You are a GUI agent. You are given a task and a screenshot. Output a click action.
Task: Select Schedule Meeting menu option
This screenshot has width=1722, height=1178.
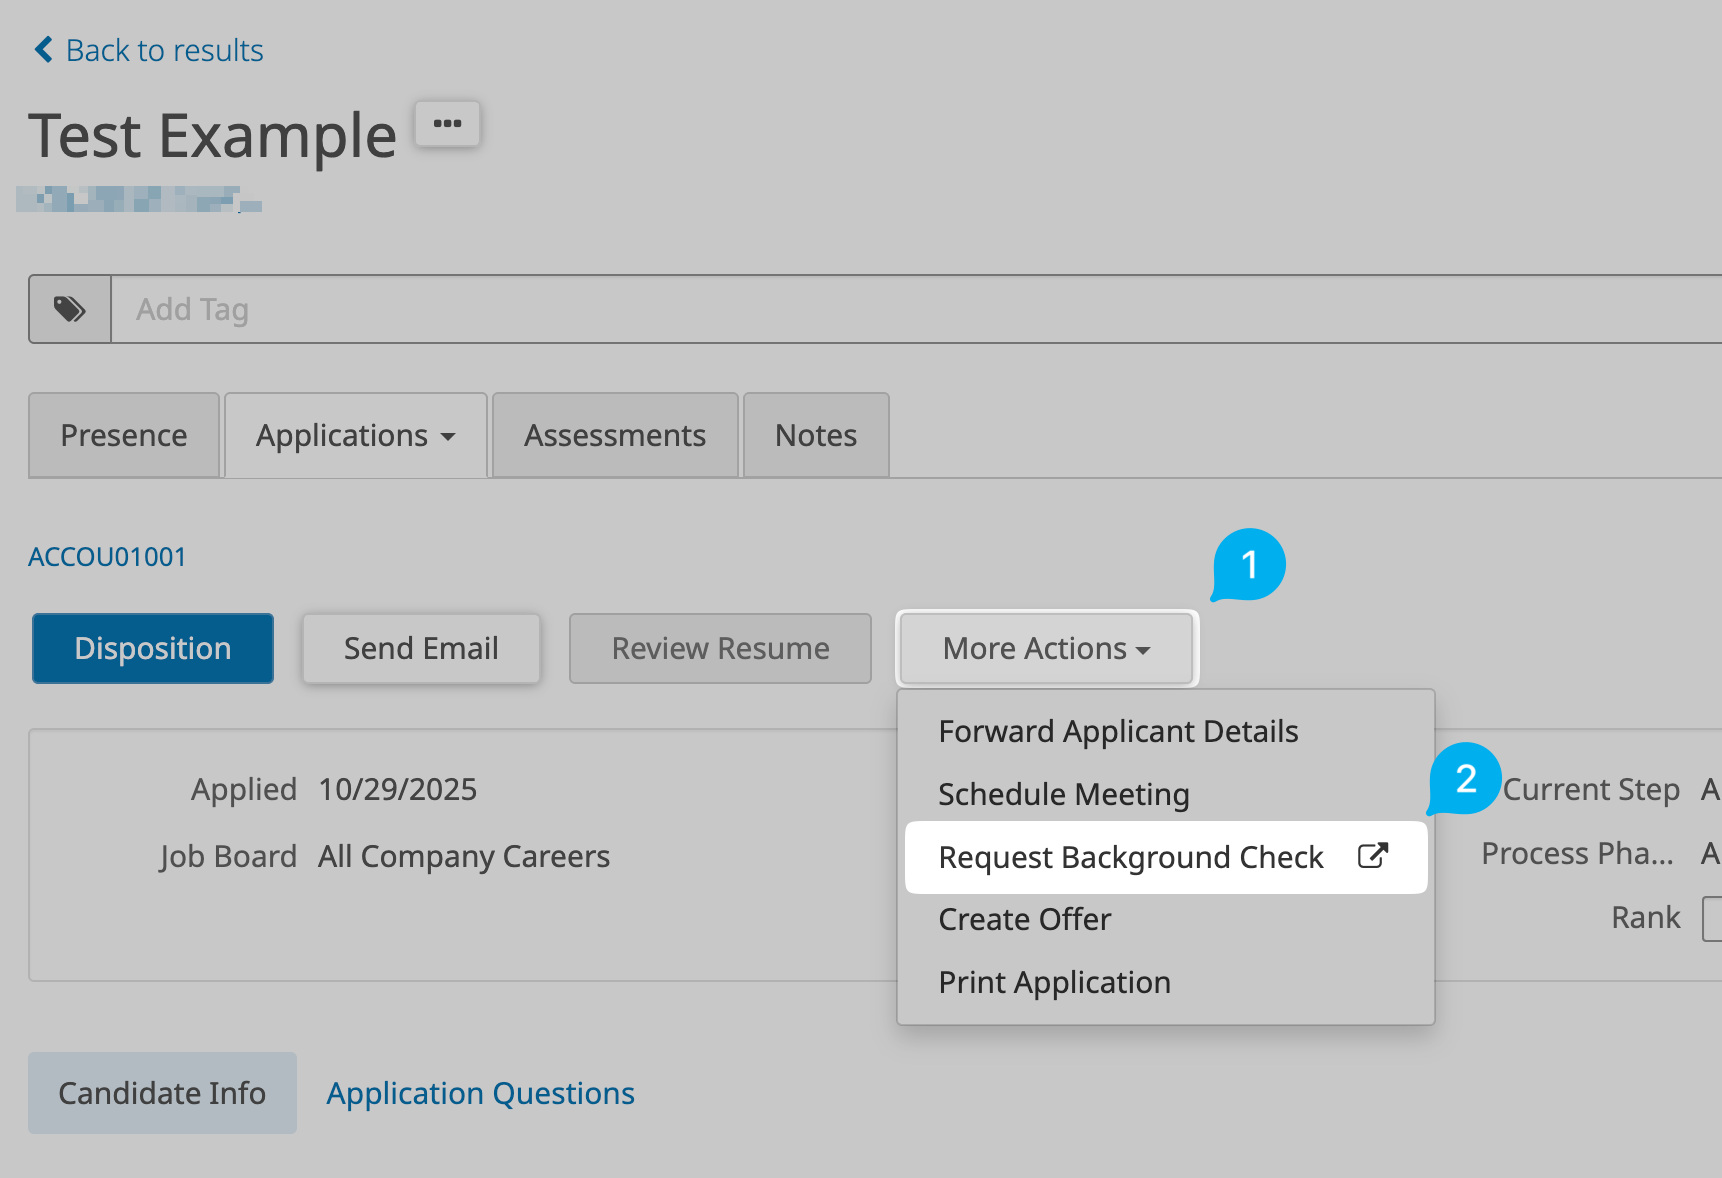point(1064,795)
